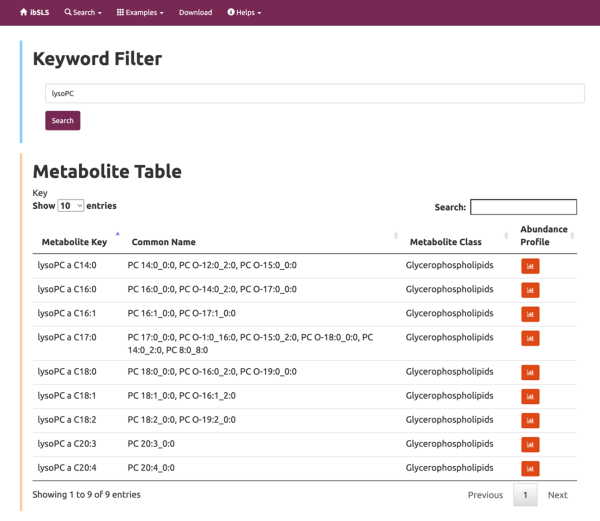Go to Next page of results
This screenshot has height=521, width=600.
coord(558,495)
